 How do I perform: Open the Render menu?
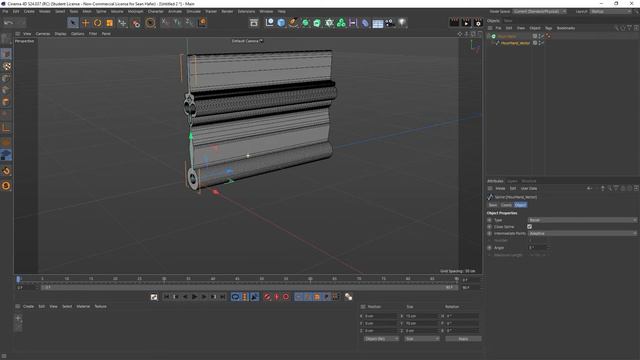click(227, 11)
